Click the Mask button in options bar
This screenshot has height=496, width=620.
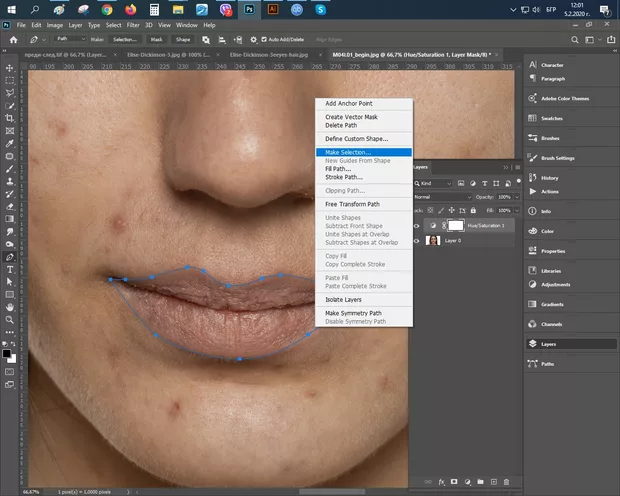157,39
